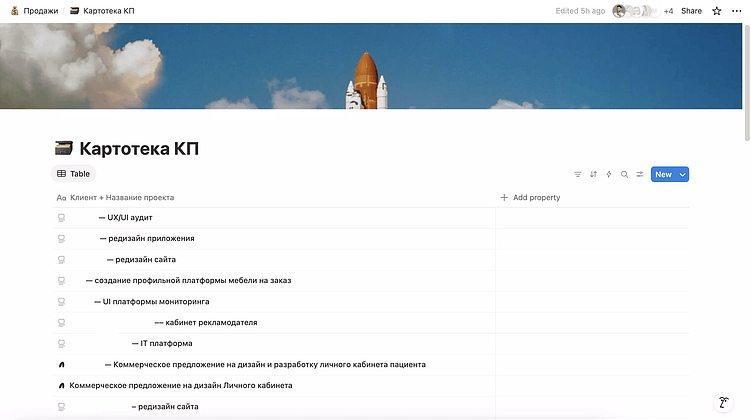Open the sort icon in the toolbar
Screen dimensions: 751x420
click(593, 174)
